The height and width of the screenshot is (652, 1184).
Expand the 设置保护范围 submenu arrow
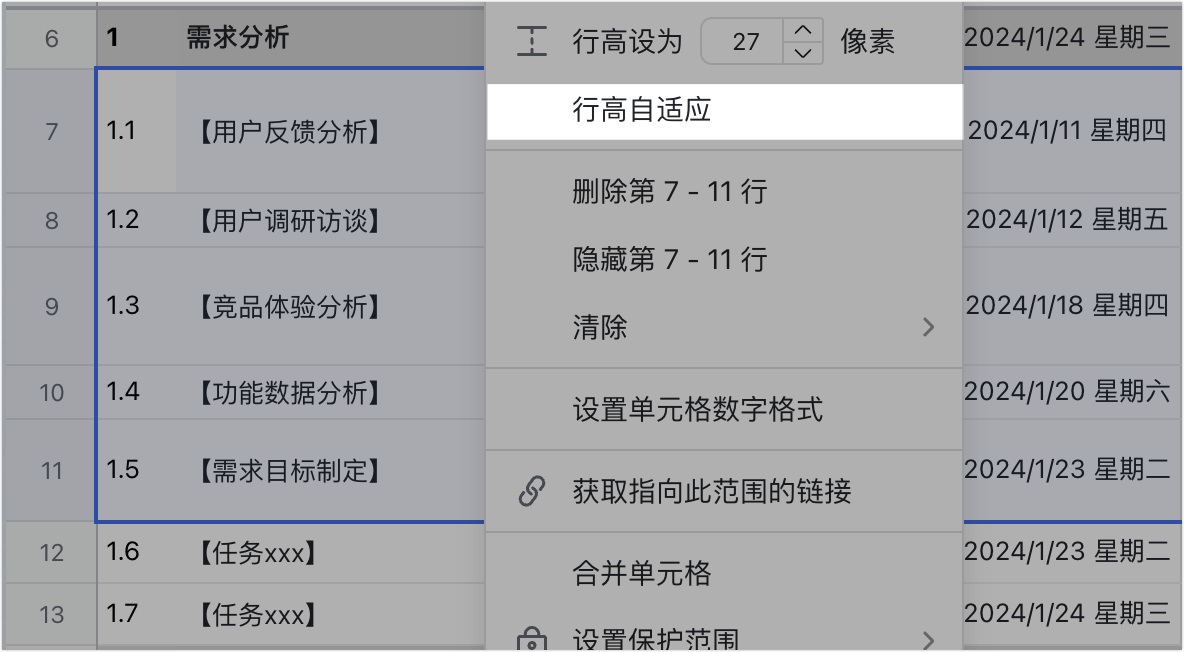point(929,641)
